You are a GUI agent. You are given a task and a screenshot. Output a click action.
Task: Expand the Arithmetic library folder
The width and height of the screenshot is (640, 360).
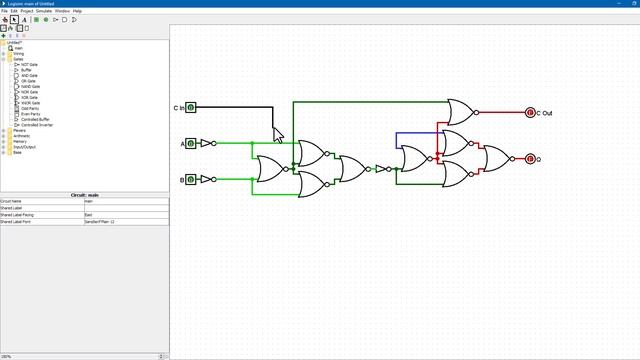pos(3,136)
